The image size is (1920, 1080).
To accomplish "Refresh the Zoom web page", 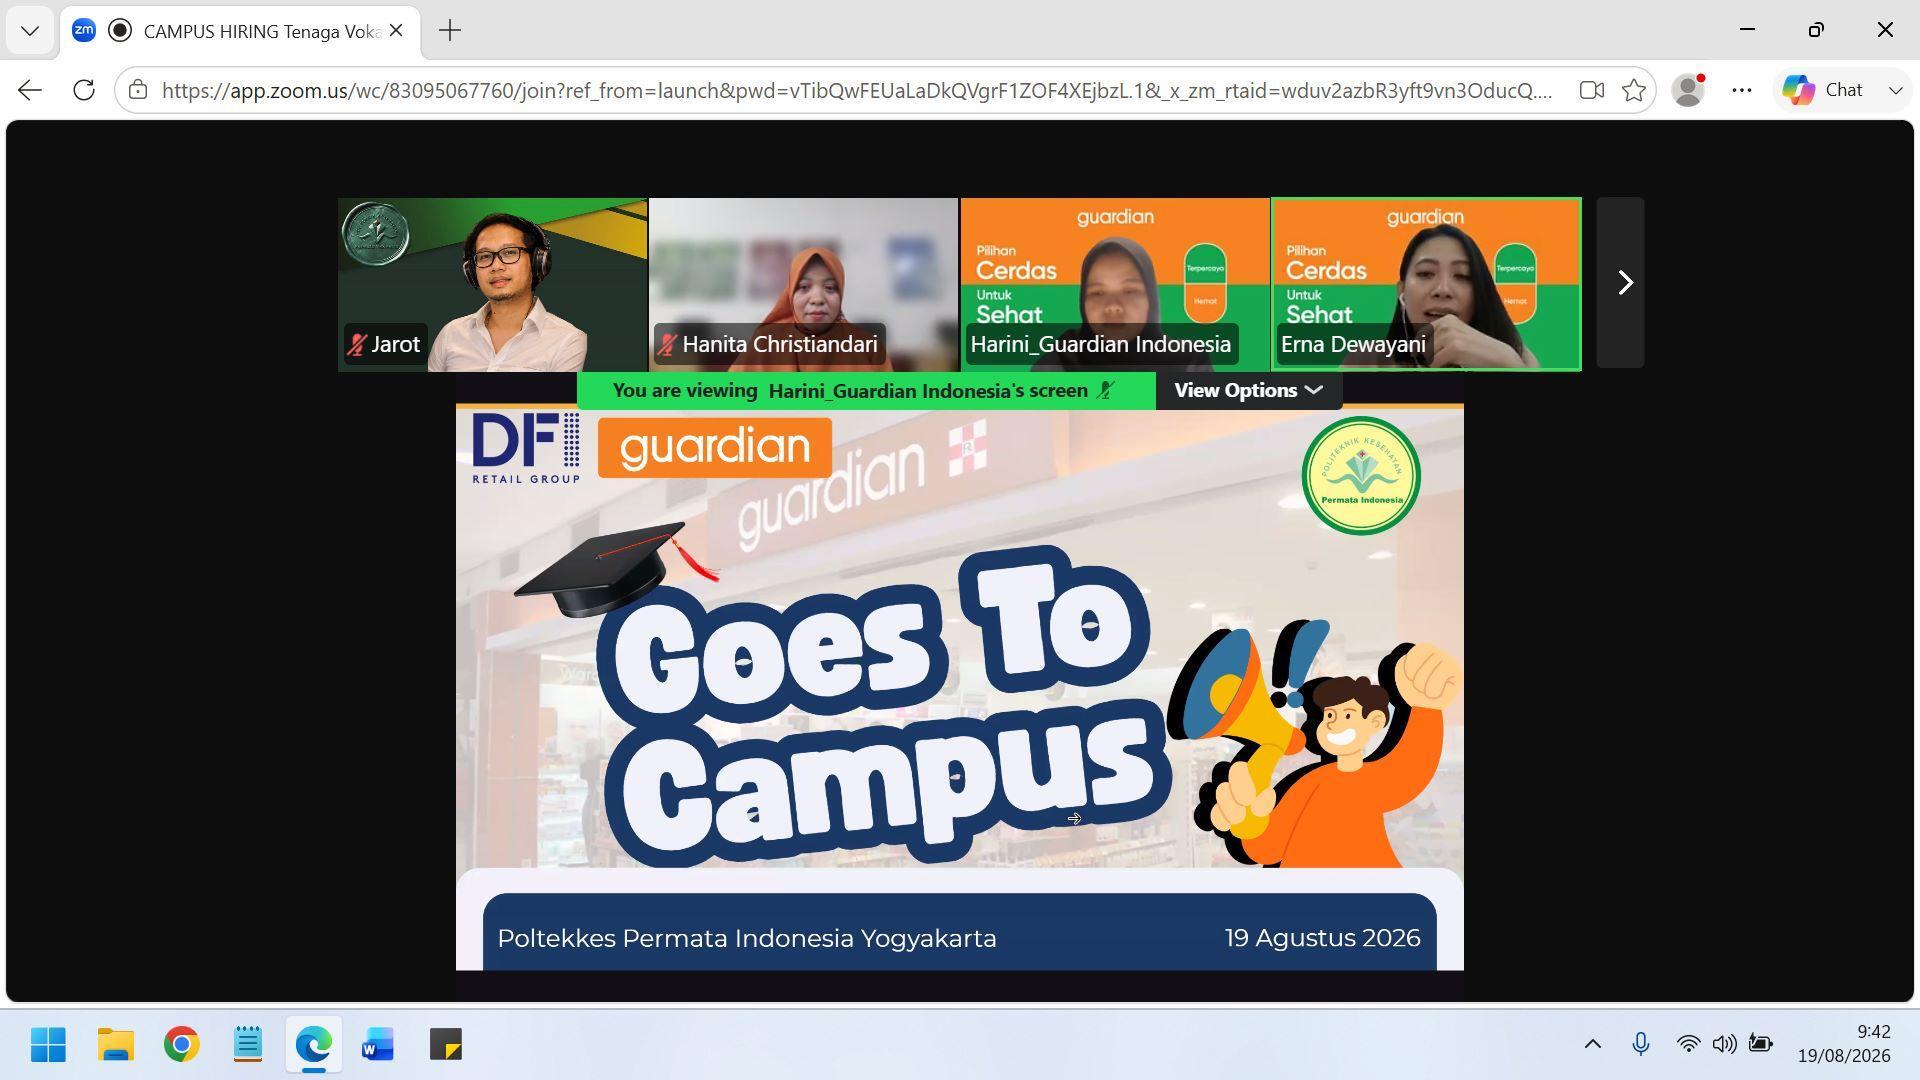I will coord(84,90).
